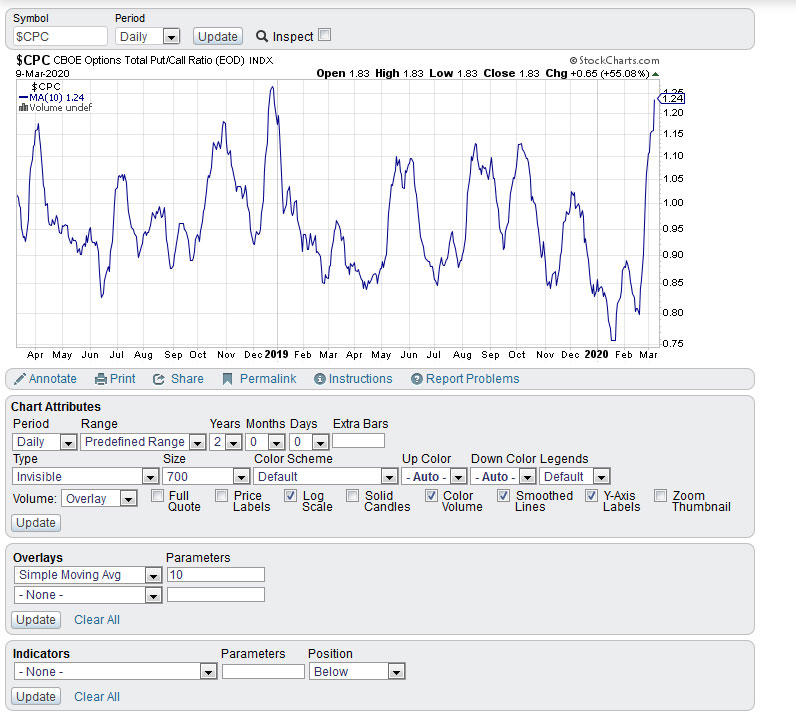Click the Inspect magnifier icon

[262, 36]
